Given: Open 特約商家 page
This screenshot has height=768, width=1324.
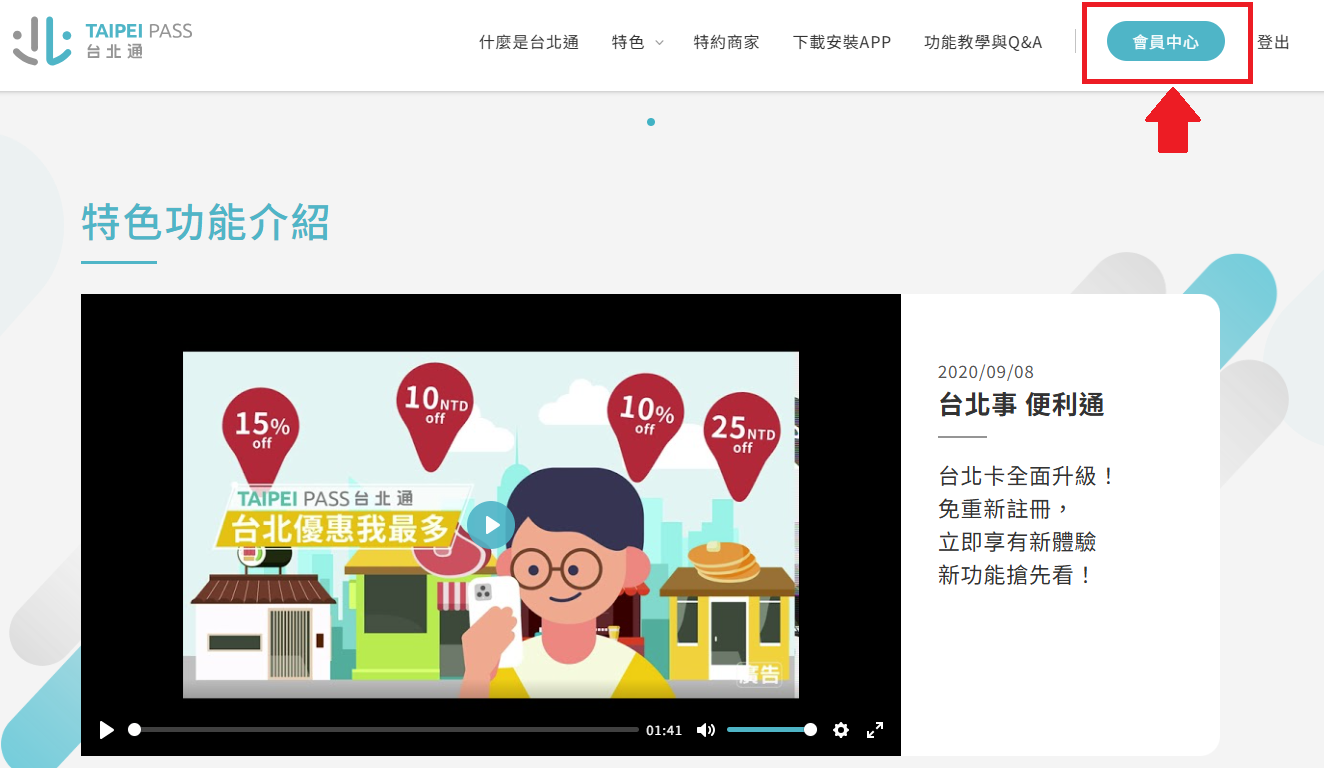Looking at the screenshot, I should 727,42.
